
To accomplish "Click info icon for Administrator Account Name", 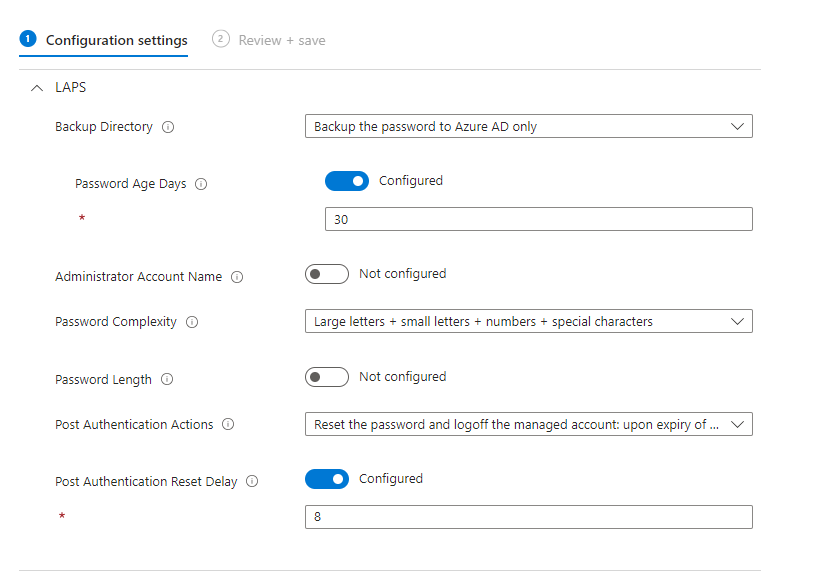I will 237,277.
